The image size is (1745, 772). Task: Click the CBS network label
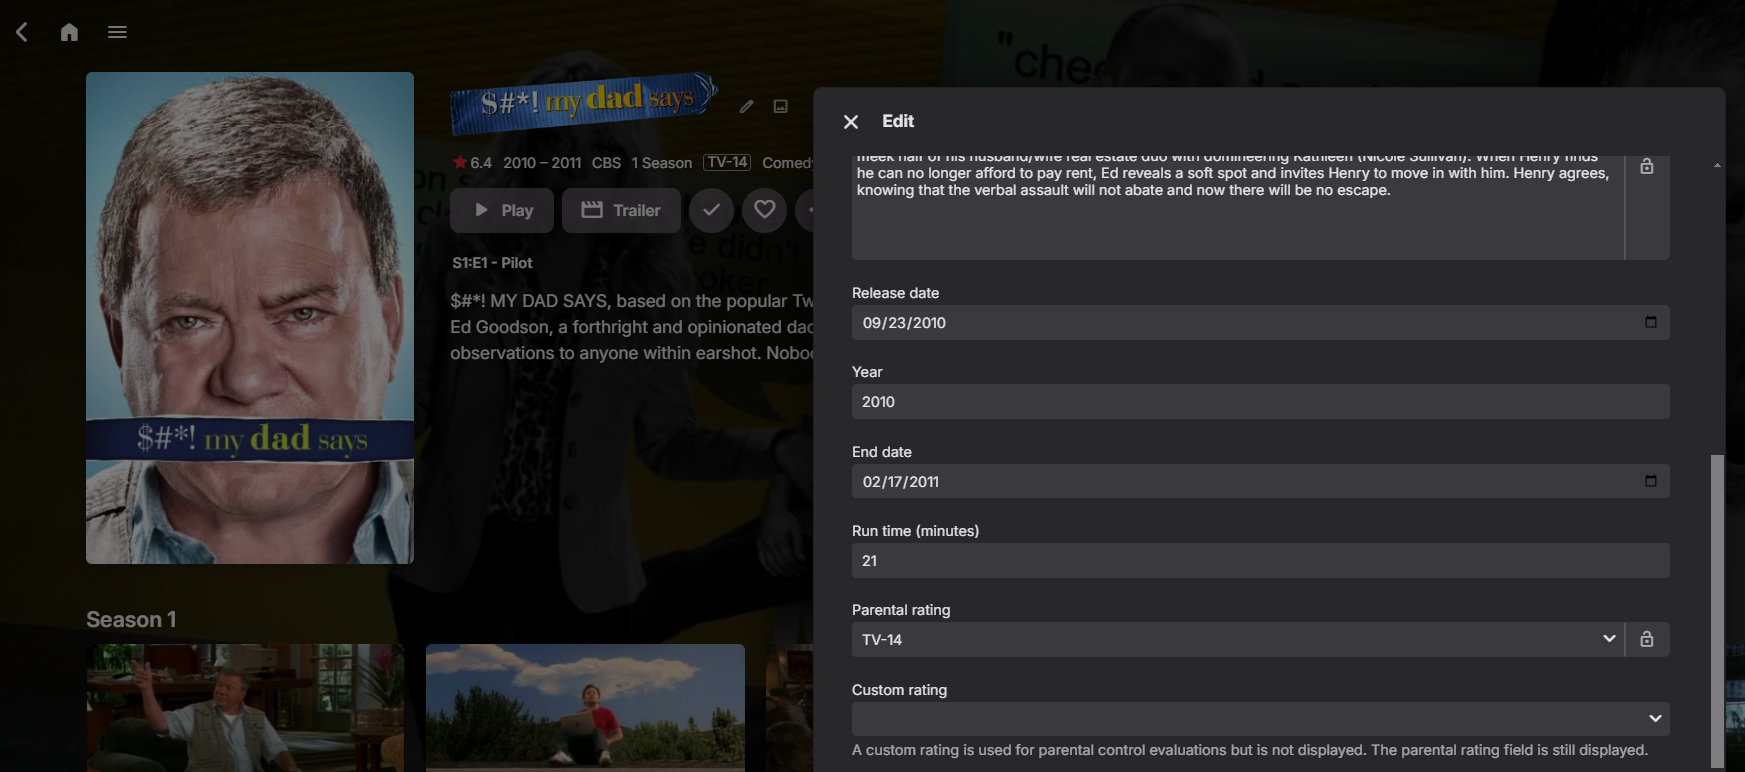pos(606,163)
